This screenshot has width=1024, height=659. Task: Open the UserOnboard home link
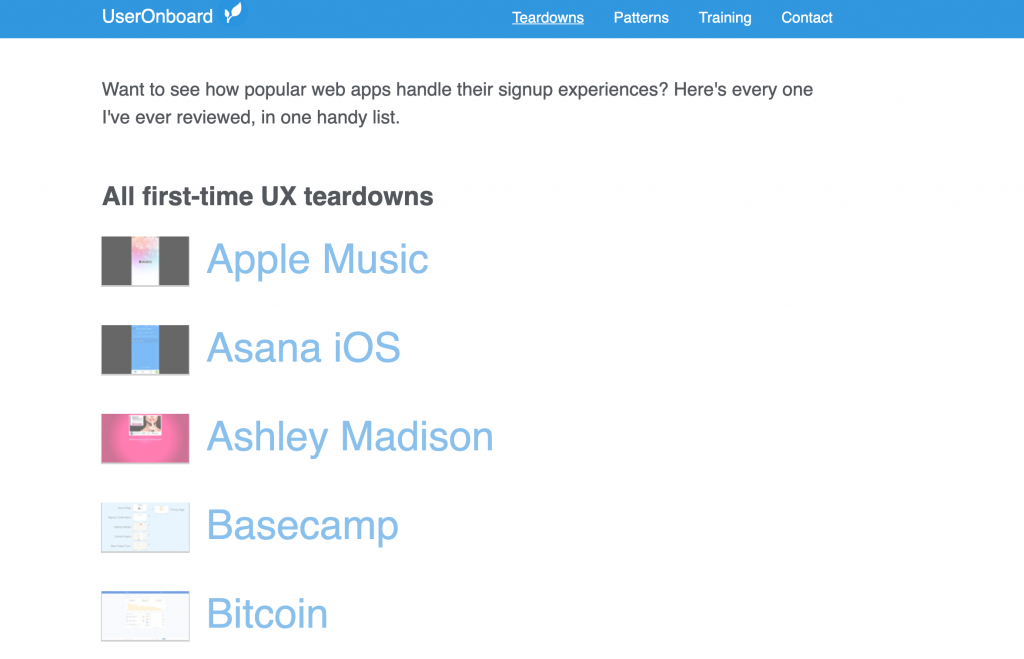pyautogui.click(x=172, y=15)
